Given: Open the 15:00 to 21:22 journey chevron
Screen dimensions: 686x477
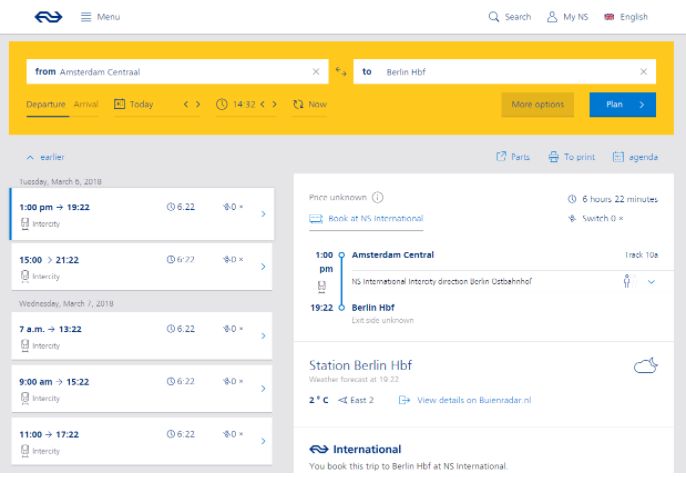Looking at the screenshot, I should [x=263, y=267].
